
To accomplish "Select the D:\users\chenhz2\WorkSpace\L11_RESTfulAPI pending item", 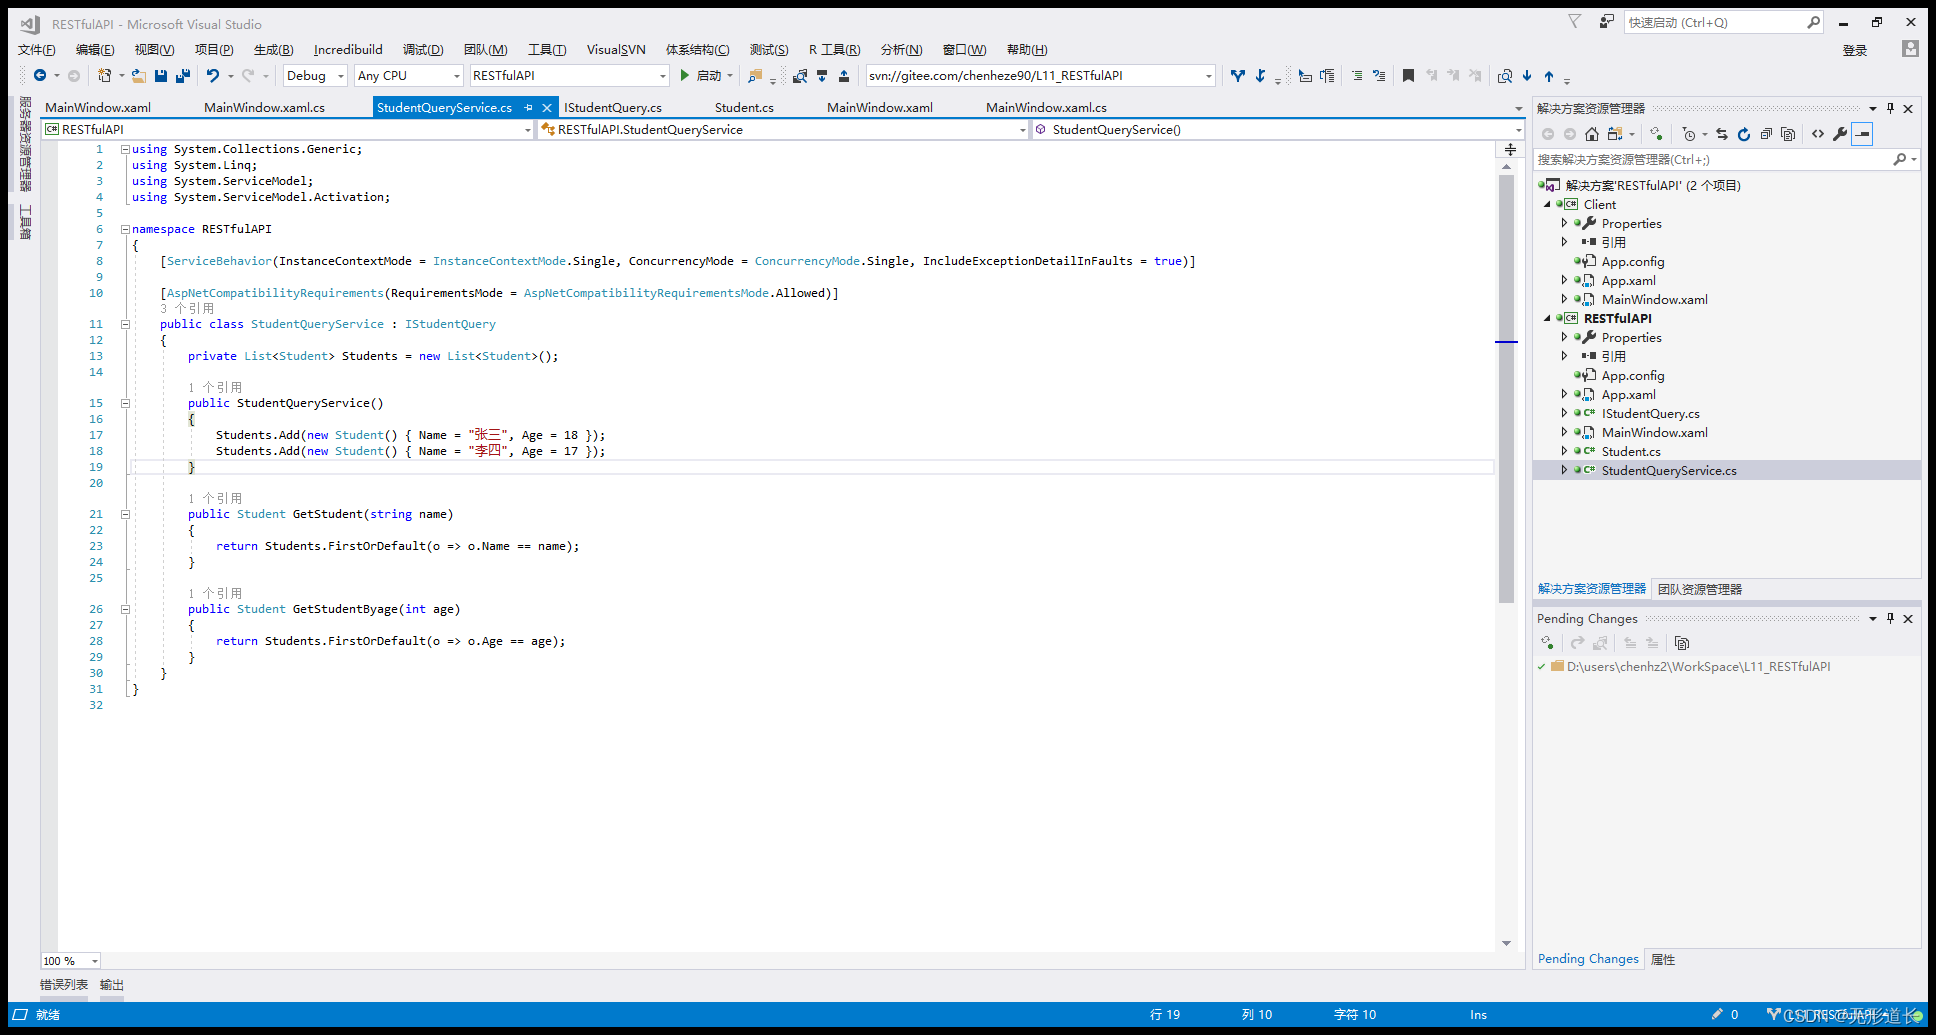I will (x=1698, y=666).
